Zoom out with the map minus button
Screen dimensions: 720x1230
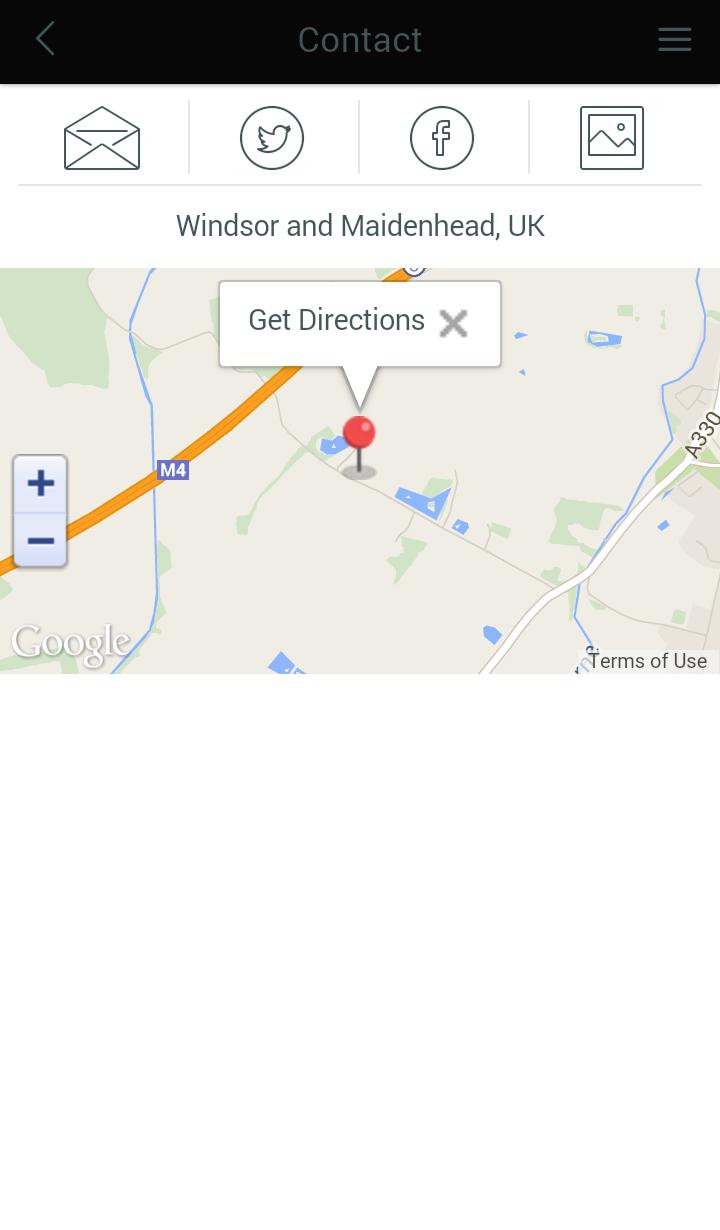[41, 541]
